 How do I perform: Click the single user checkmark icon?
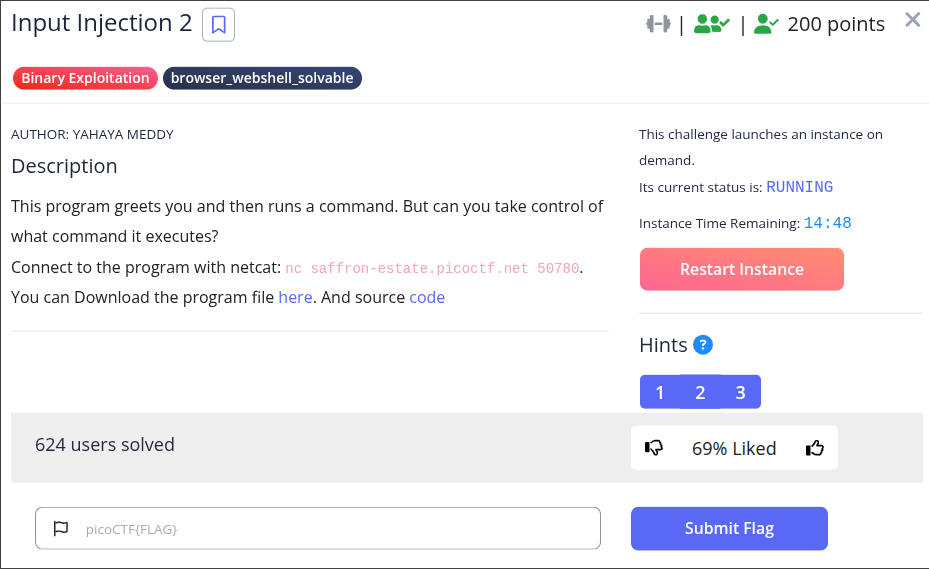click(x=766, y=25)
